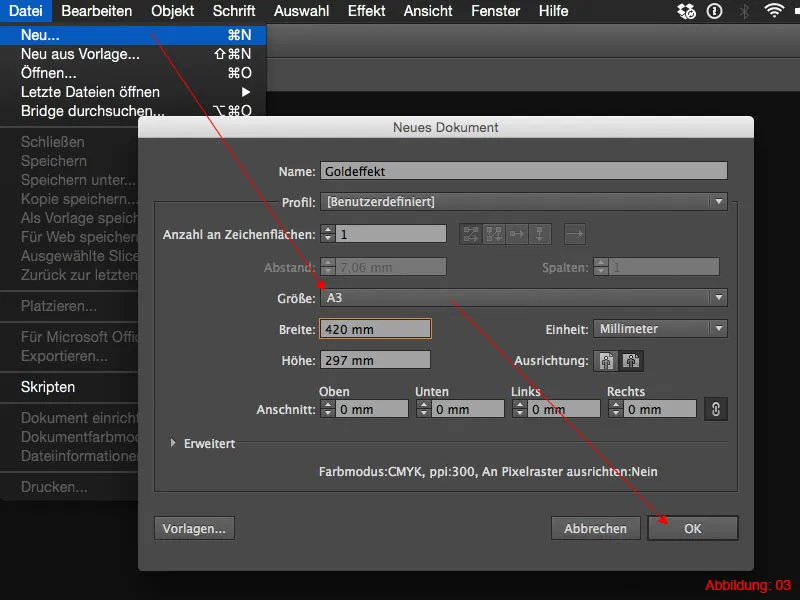
Task: Open the Auswahl menu
Action: click(302, 11)
